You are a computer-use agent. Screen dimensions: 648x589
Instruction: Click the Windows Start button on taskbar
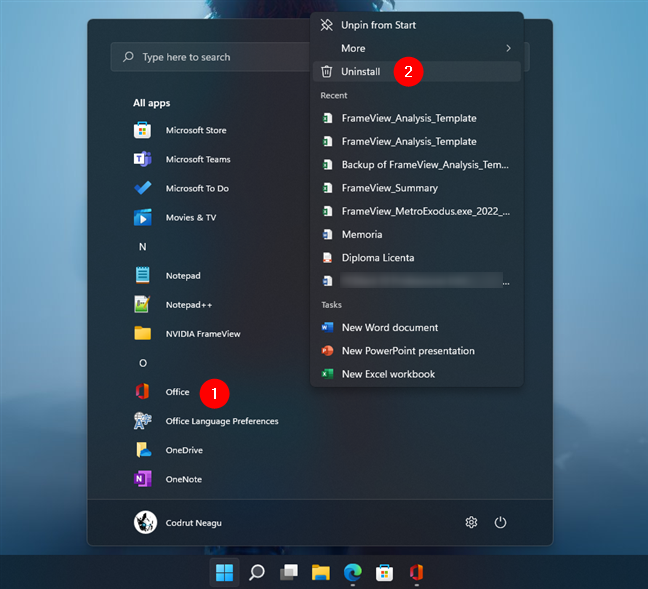click(x=224, y=572)
